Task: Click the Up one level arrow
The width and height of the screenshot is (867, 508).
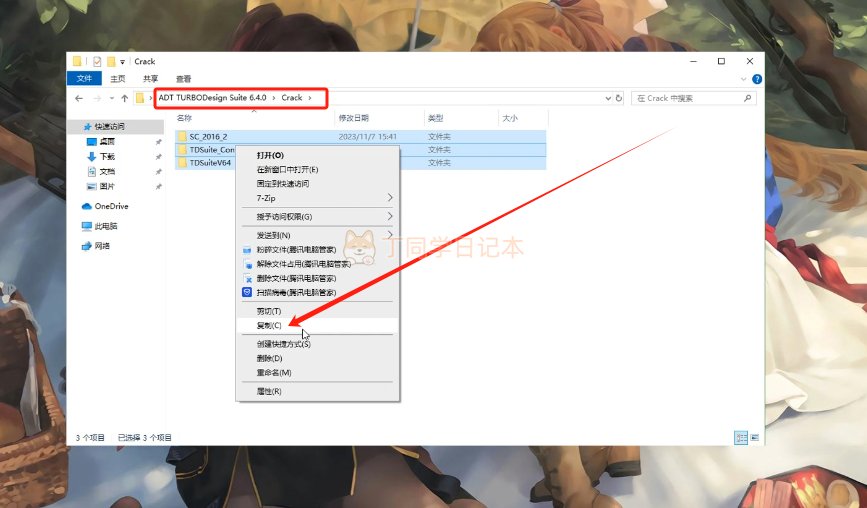Action: tap(124, 98)
